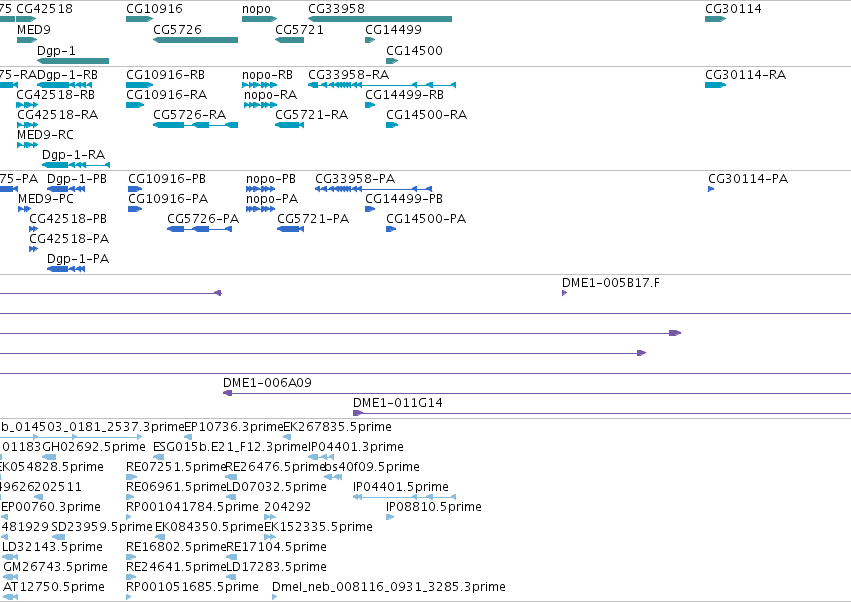The width and height of the screenshot is (851, 602).
Task: Select EST GH02692.5prime
Action: [49, 457]
